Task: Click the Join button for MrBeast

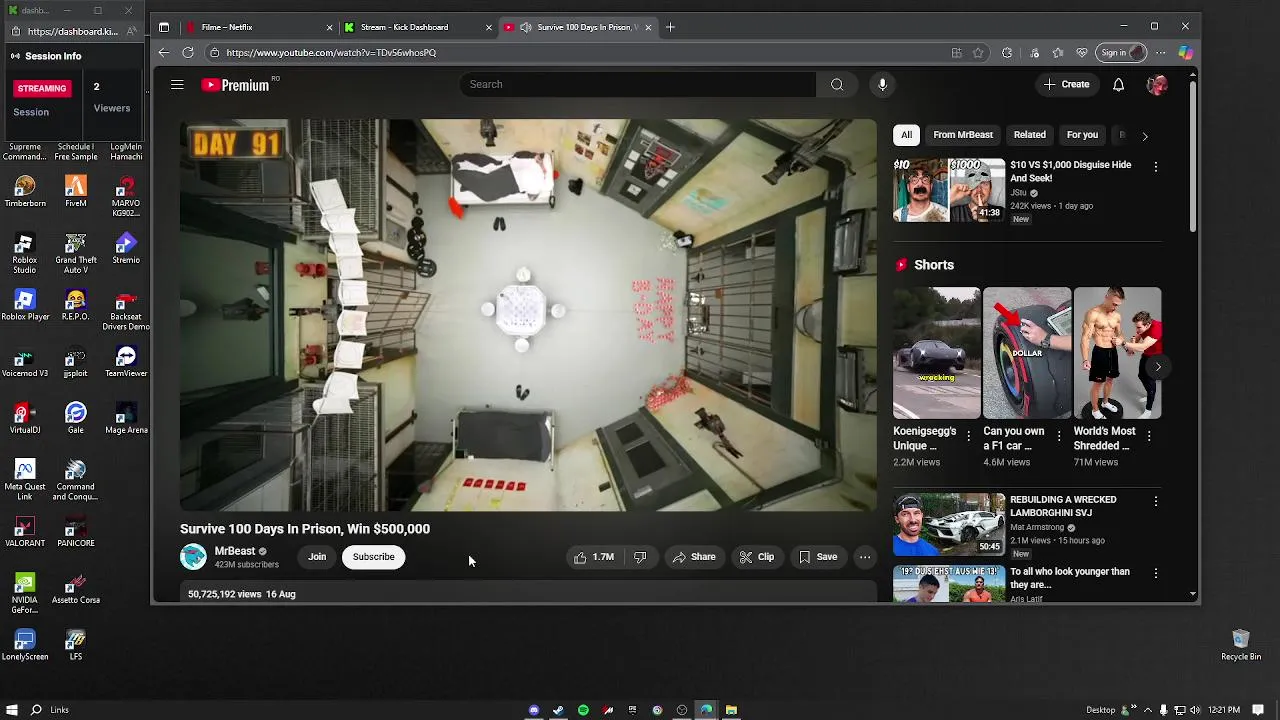Action: coord(317,557)
